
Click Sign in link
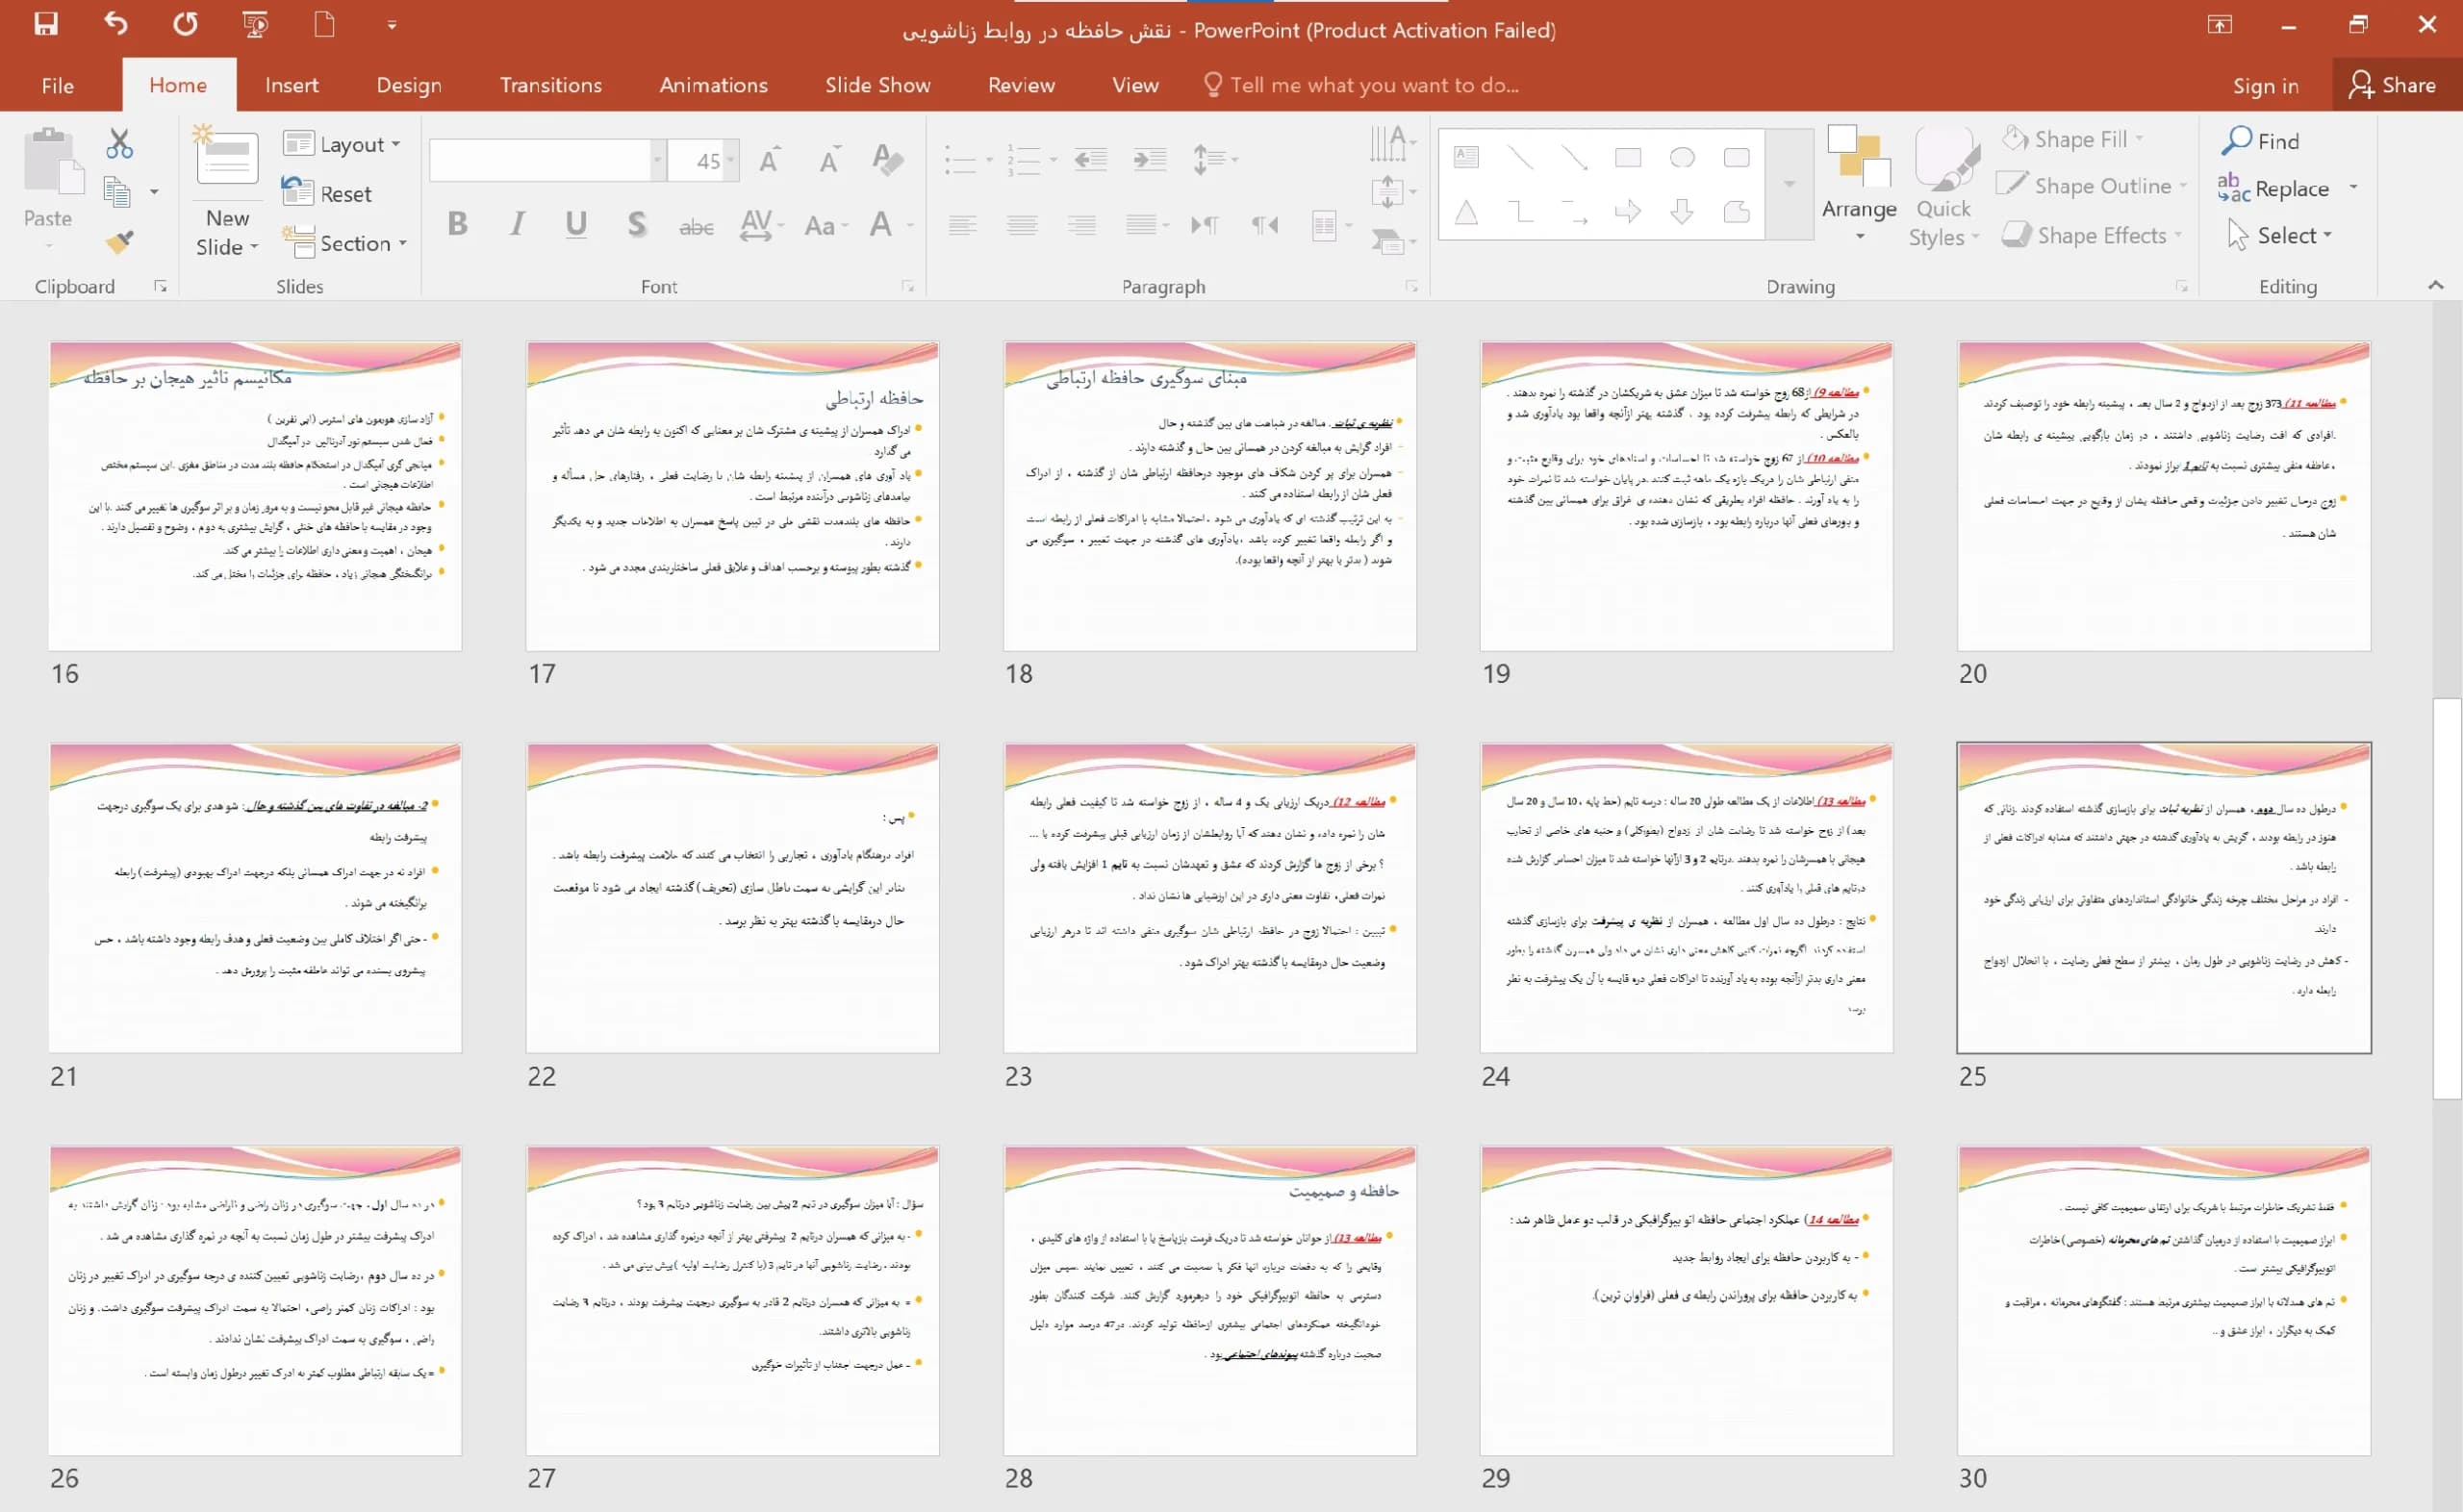[x=2265, y=85]
